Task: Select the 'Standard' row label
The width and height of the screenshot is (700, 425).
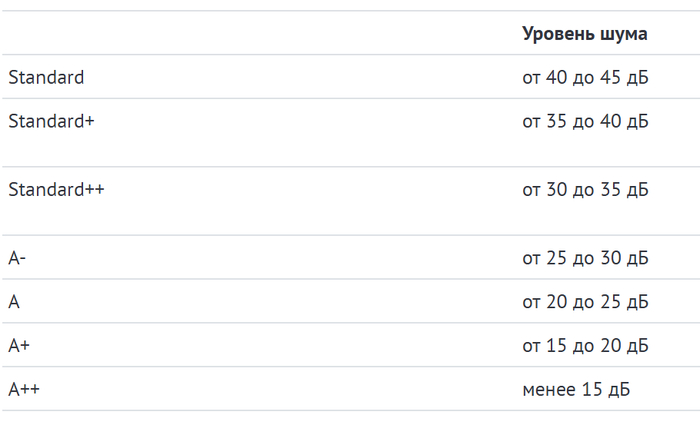Action: 46,77
